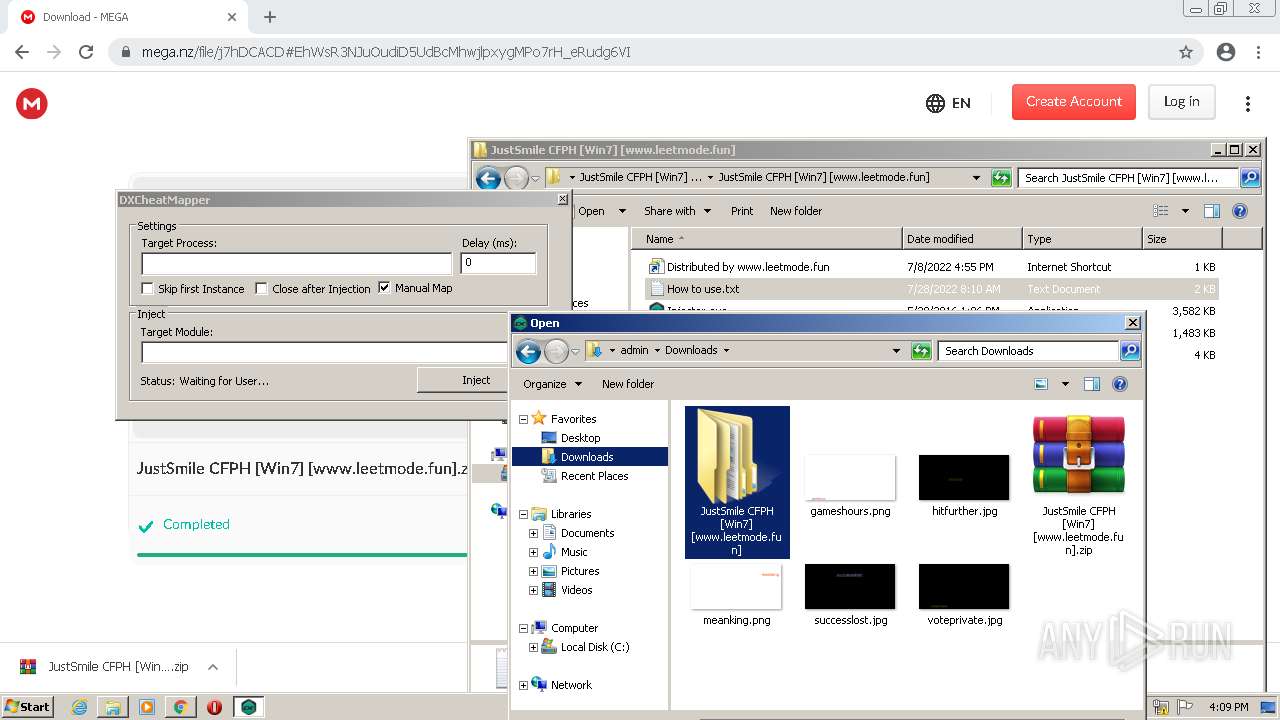
Task: Open help in the Open dialog toolbar
Action: (x=1120, y=384)
